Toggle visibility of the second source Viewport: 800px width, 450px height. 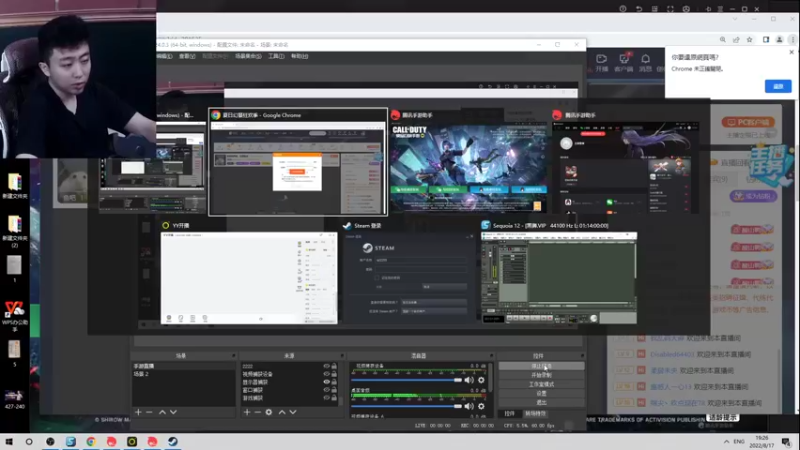tap(327, 374)
